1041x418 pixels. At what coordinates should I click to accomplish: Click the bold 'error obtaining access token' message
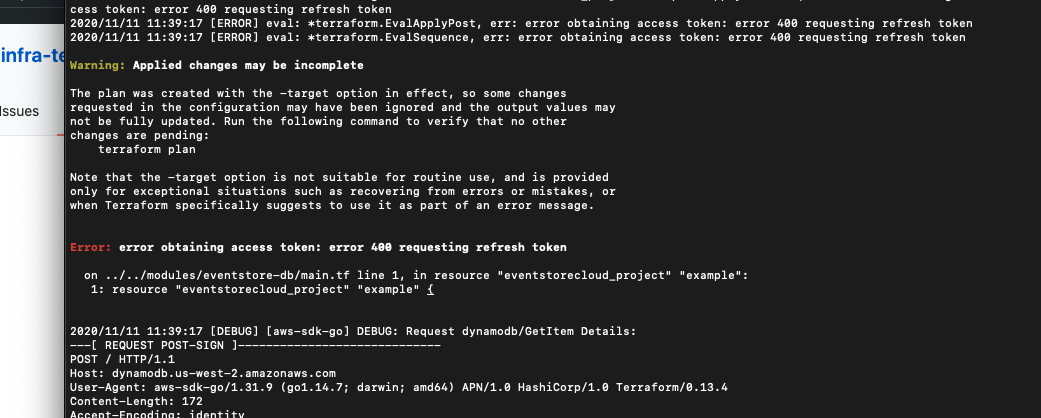tap(342, 247)
